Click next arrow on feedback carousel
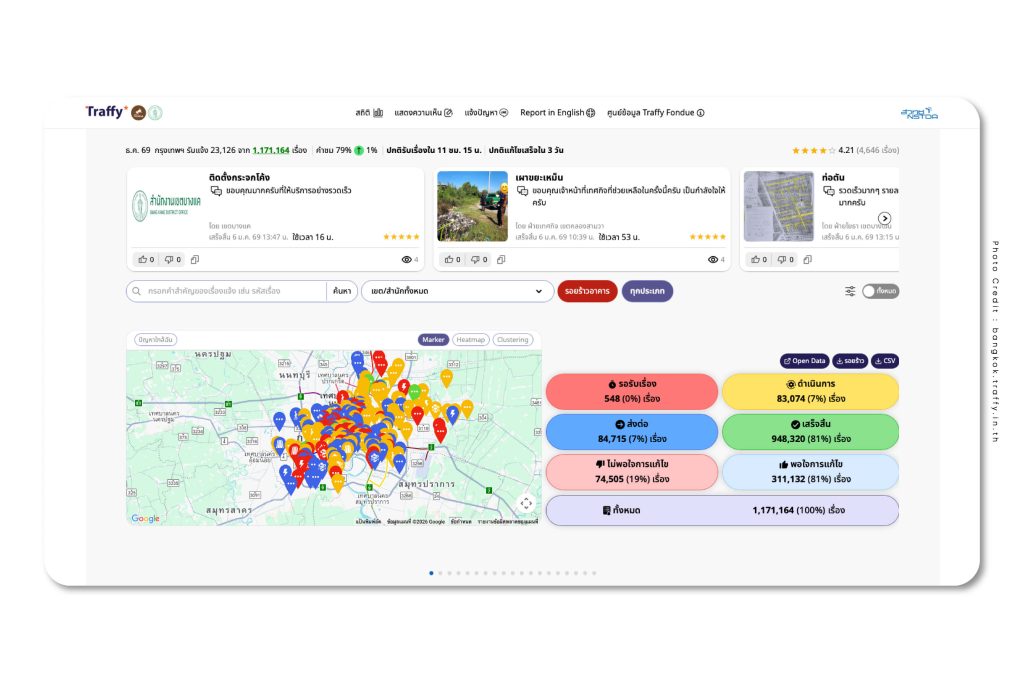 click(x=884, y=219)
